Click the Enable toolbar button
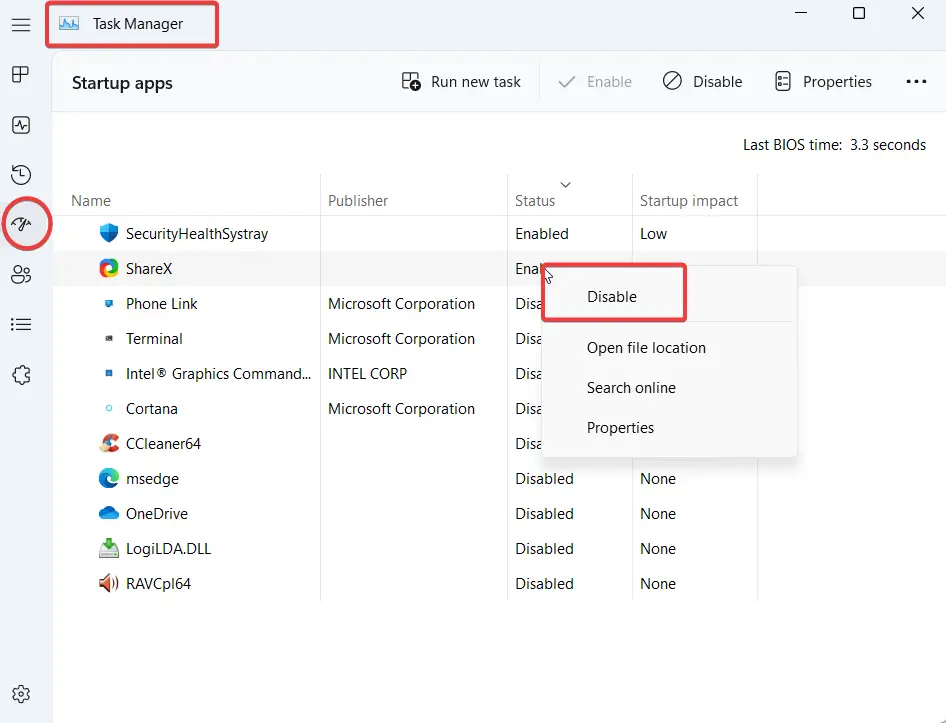The width and height of the screenshot is (946, 723). pyautogui.click(x=595, y=81)
